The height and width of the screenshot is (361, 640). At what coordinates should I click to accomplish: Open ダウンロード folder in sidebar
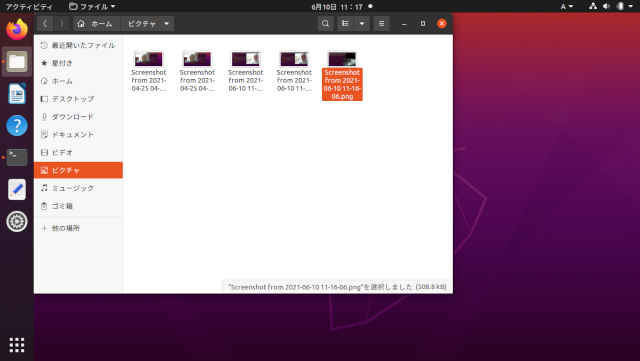pyautogui.click(x=78, y=116)
